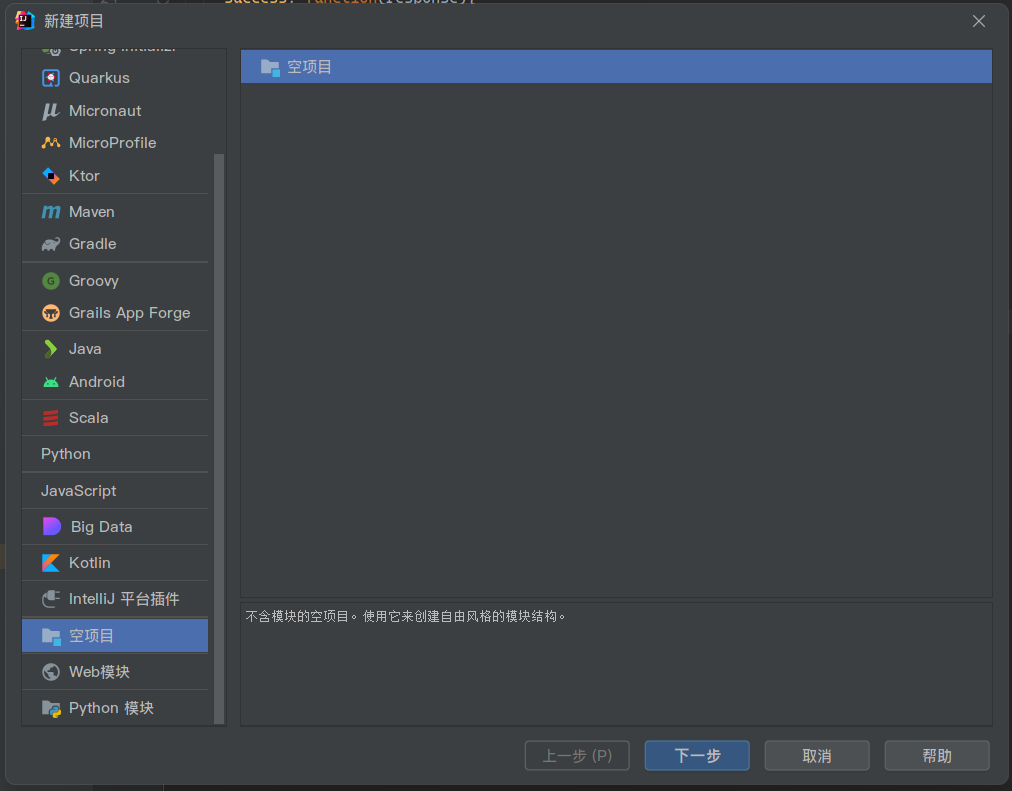The height and width of the screenshot is (791, 1012).
Task: Choose 空项目 template in the right panel
Action: [x=309, y=67]
